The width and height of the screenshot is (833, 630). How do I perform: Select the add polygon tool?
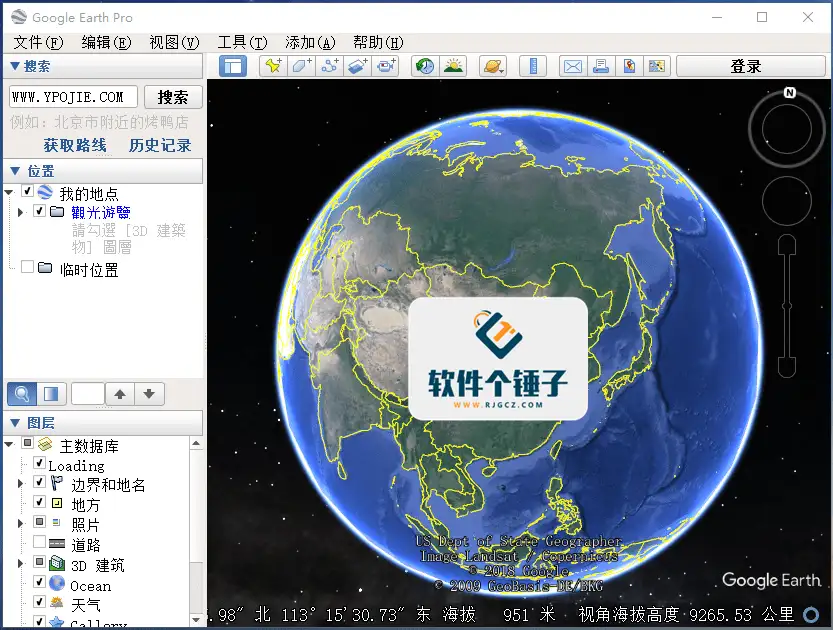tap(301, 66)
